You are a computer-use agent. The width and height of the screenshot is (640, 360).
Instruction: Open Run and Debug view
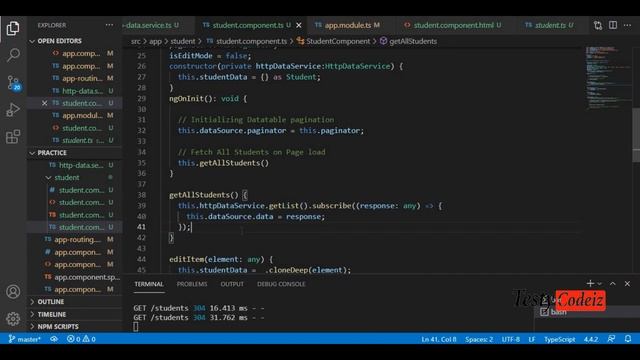tap(13, 109)
